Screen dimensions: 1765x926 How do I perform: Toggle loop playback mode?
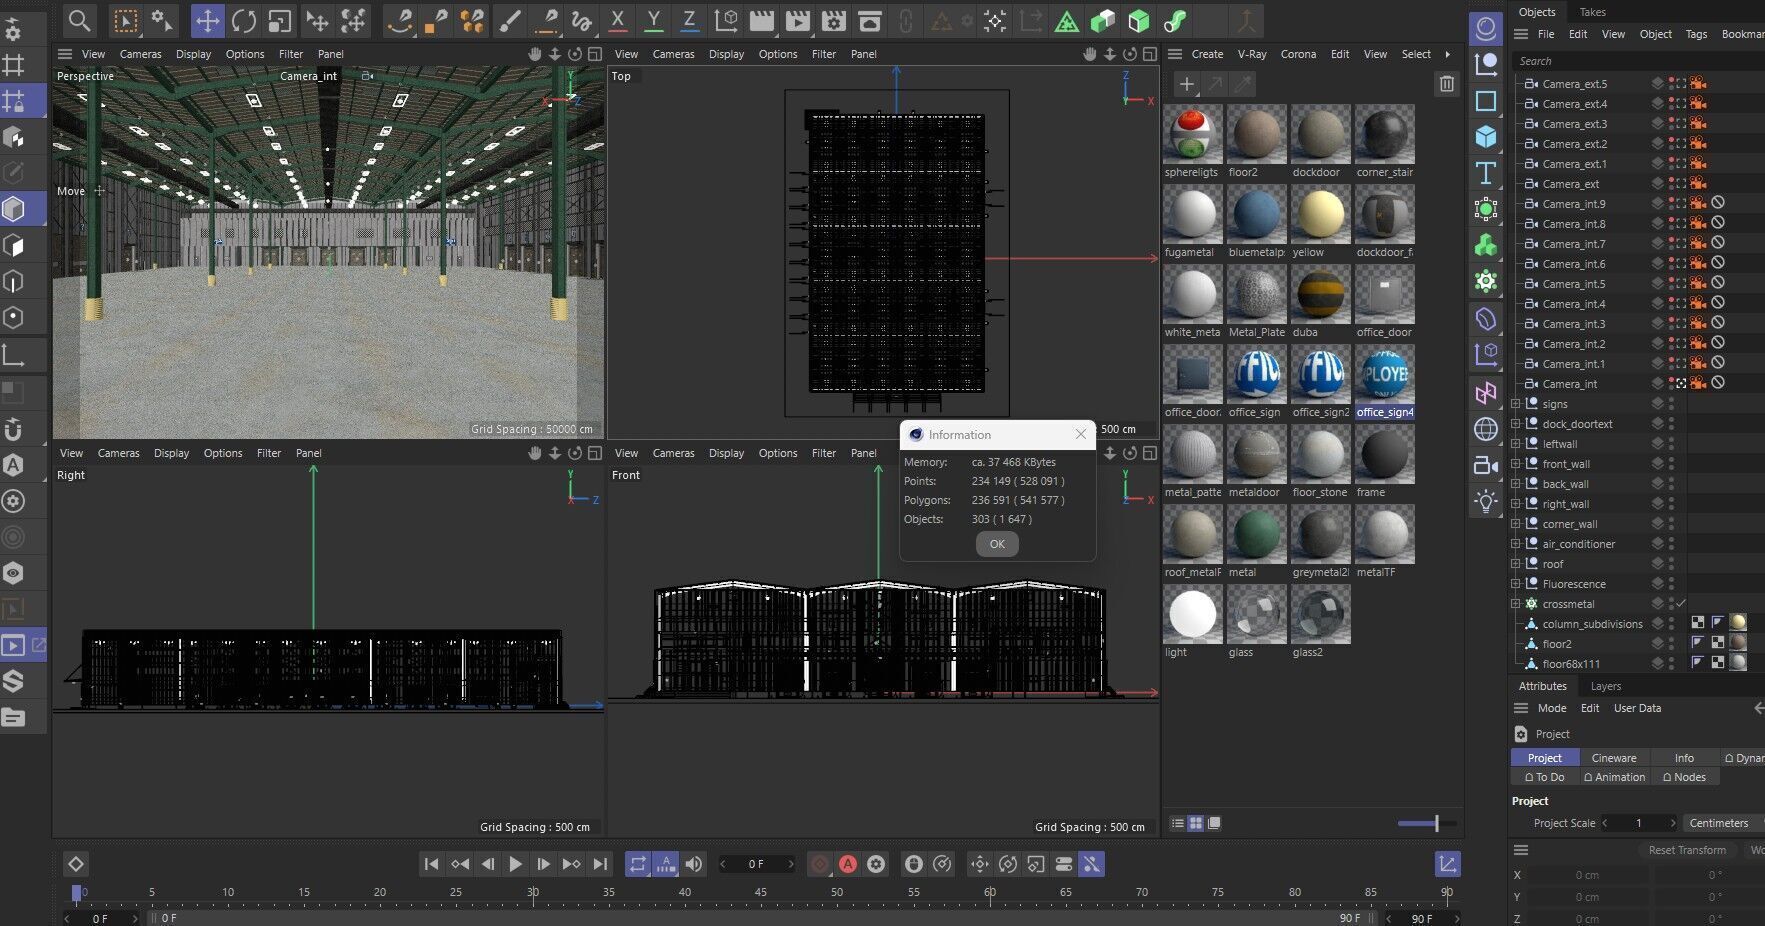tap(638, 864)
